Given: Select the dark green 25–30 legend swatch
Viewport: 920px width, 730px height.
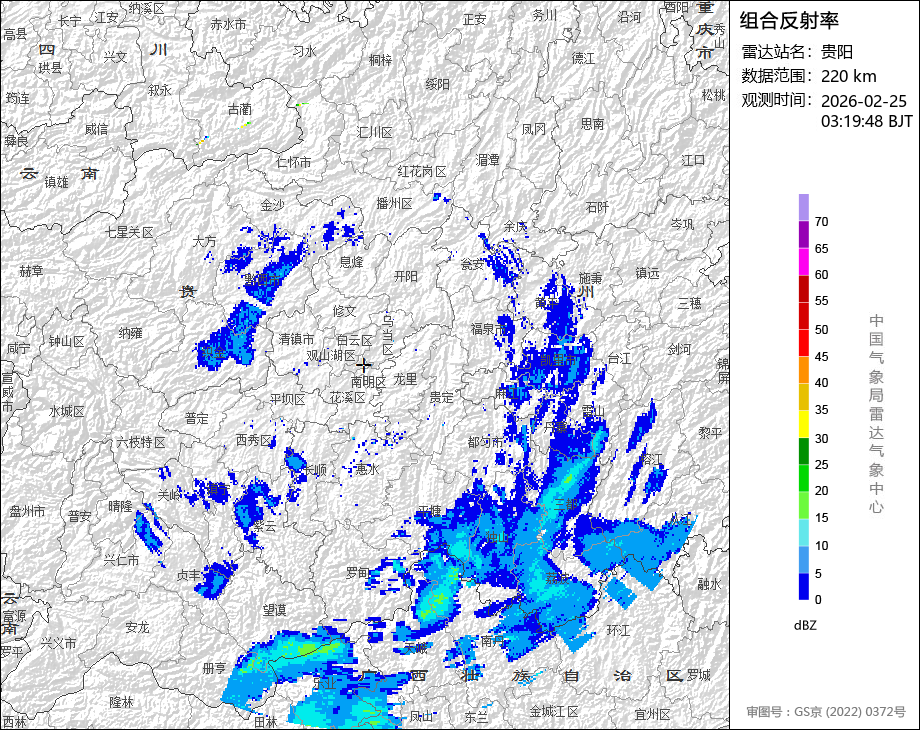Looking at the screenshot, I should pos(804,451).
